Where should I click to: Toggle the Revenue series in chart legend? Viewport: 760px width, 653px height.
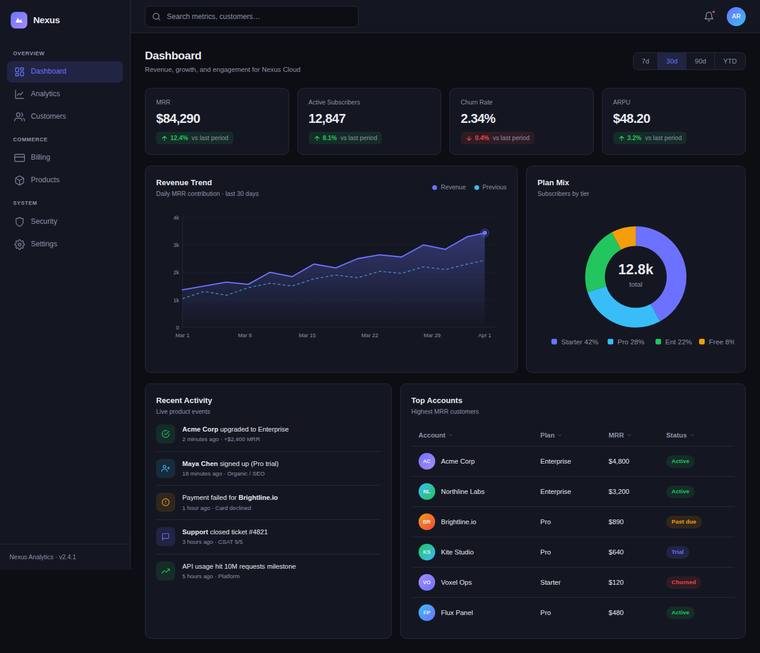pyautogui.click(x=449, y=187)
